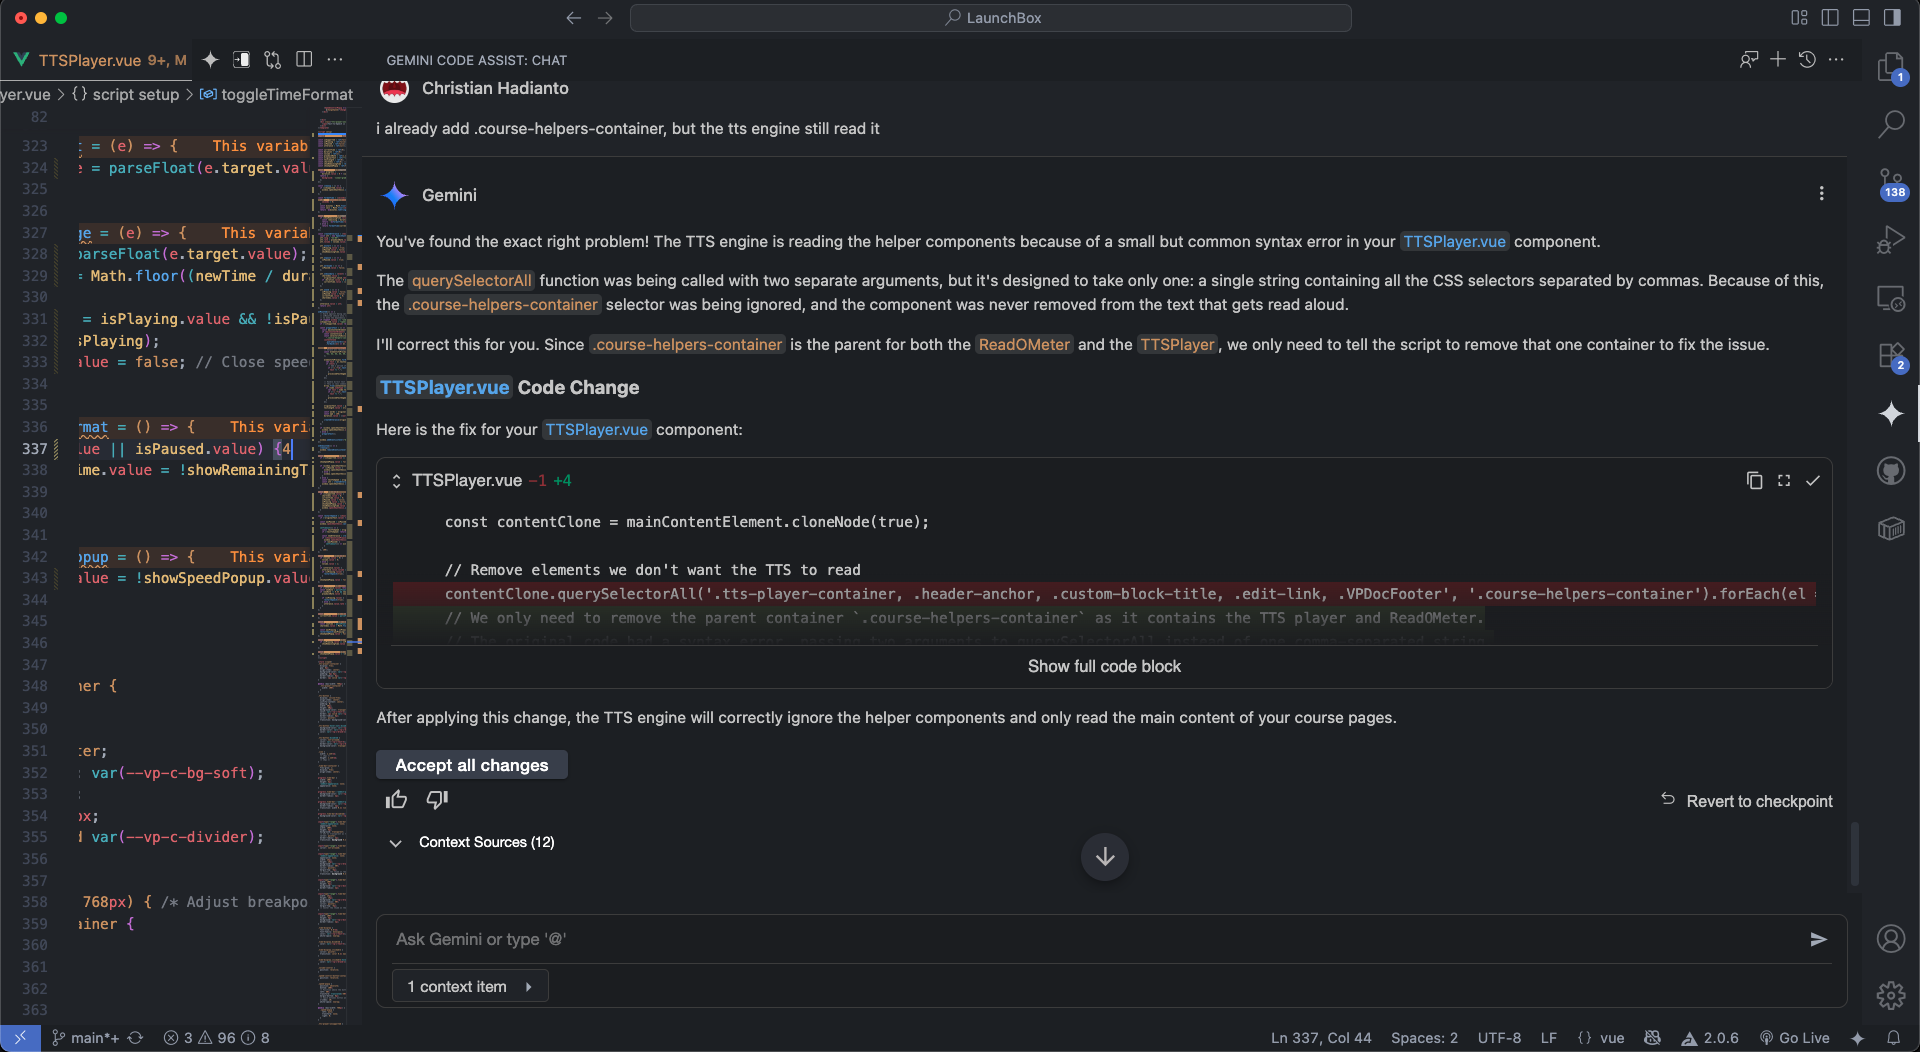The image size is (1920, 1052).
Task: Toggle the secondary sidebar layout button
Action: pos(1892,18)
